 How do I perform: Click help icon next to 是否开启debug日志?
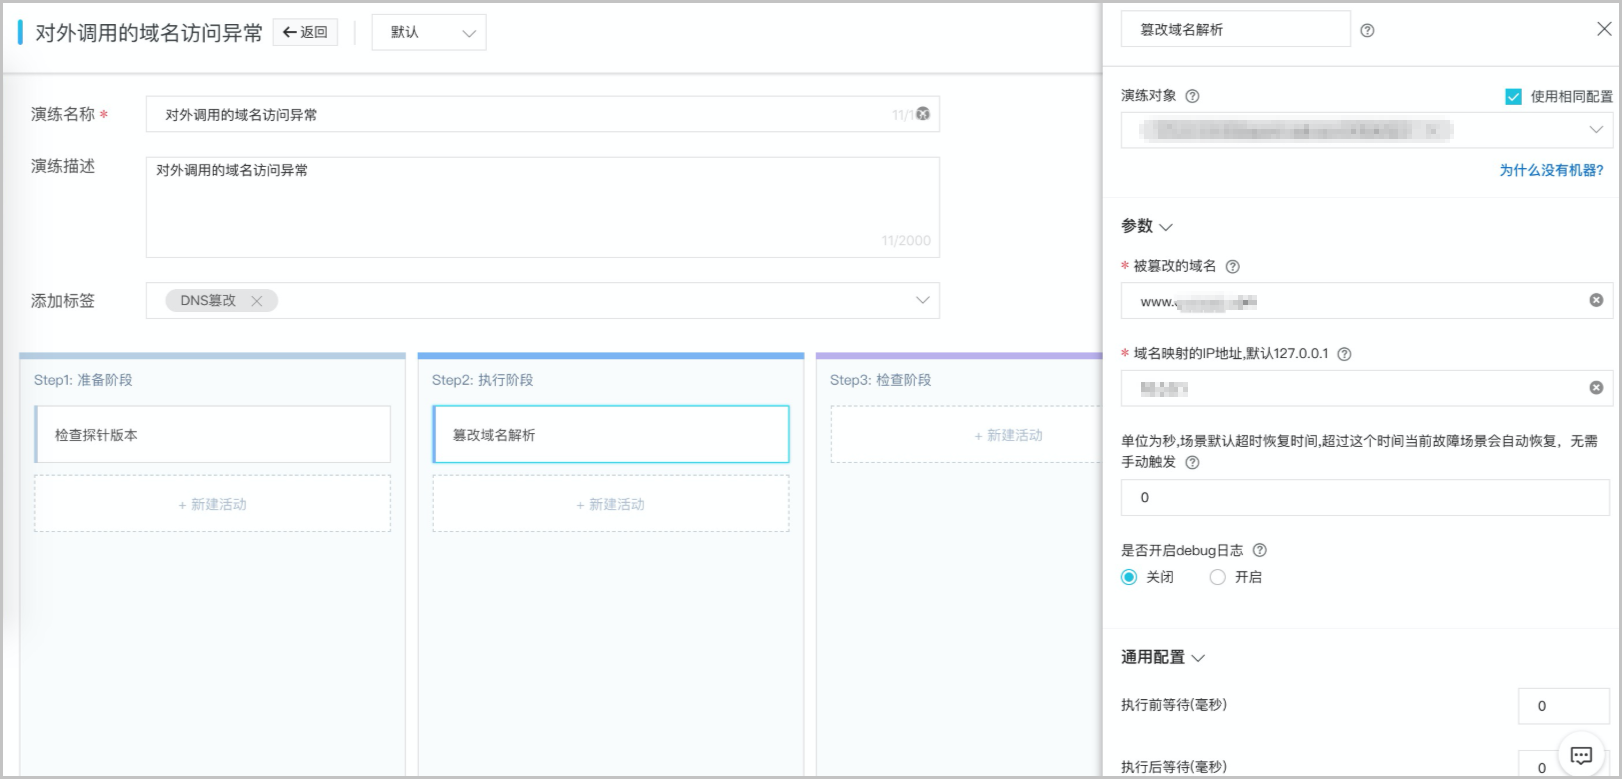1259,550
